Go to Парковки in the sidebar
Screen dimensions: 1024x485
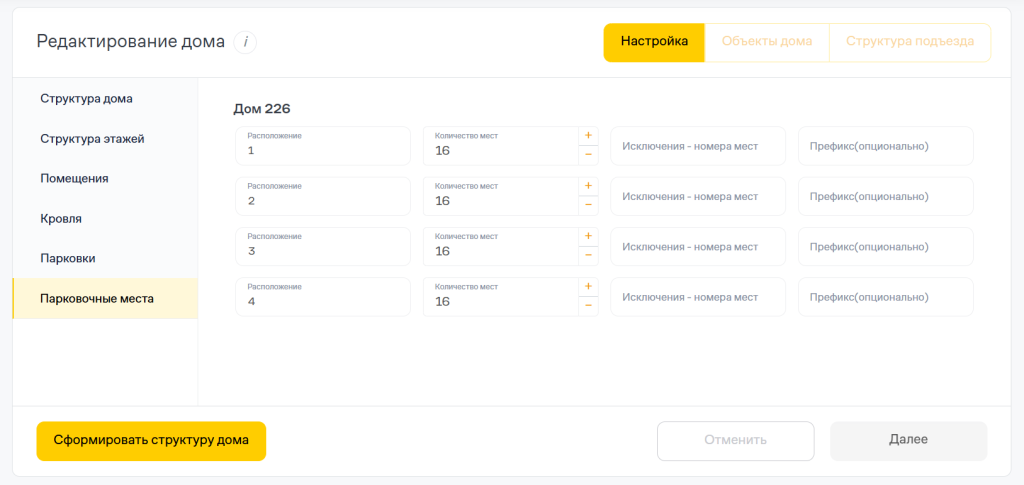click(x=105, y=258)
